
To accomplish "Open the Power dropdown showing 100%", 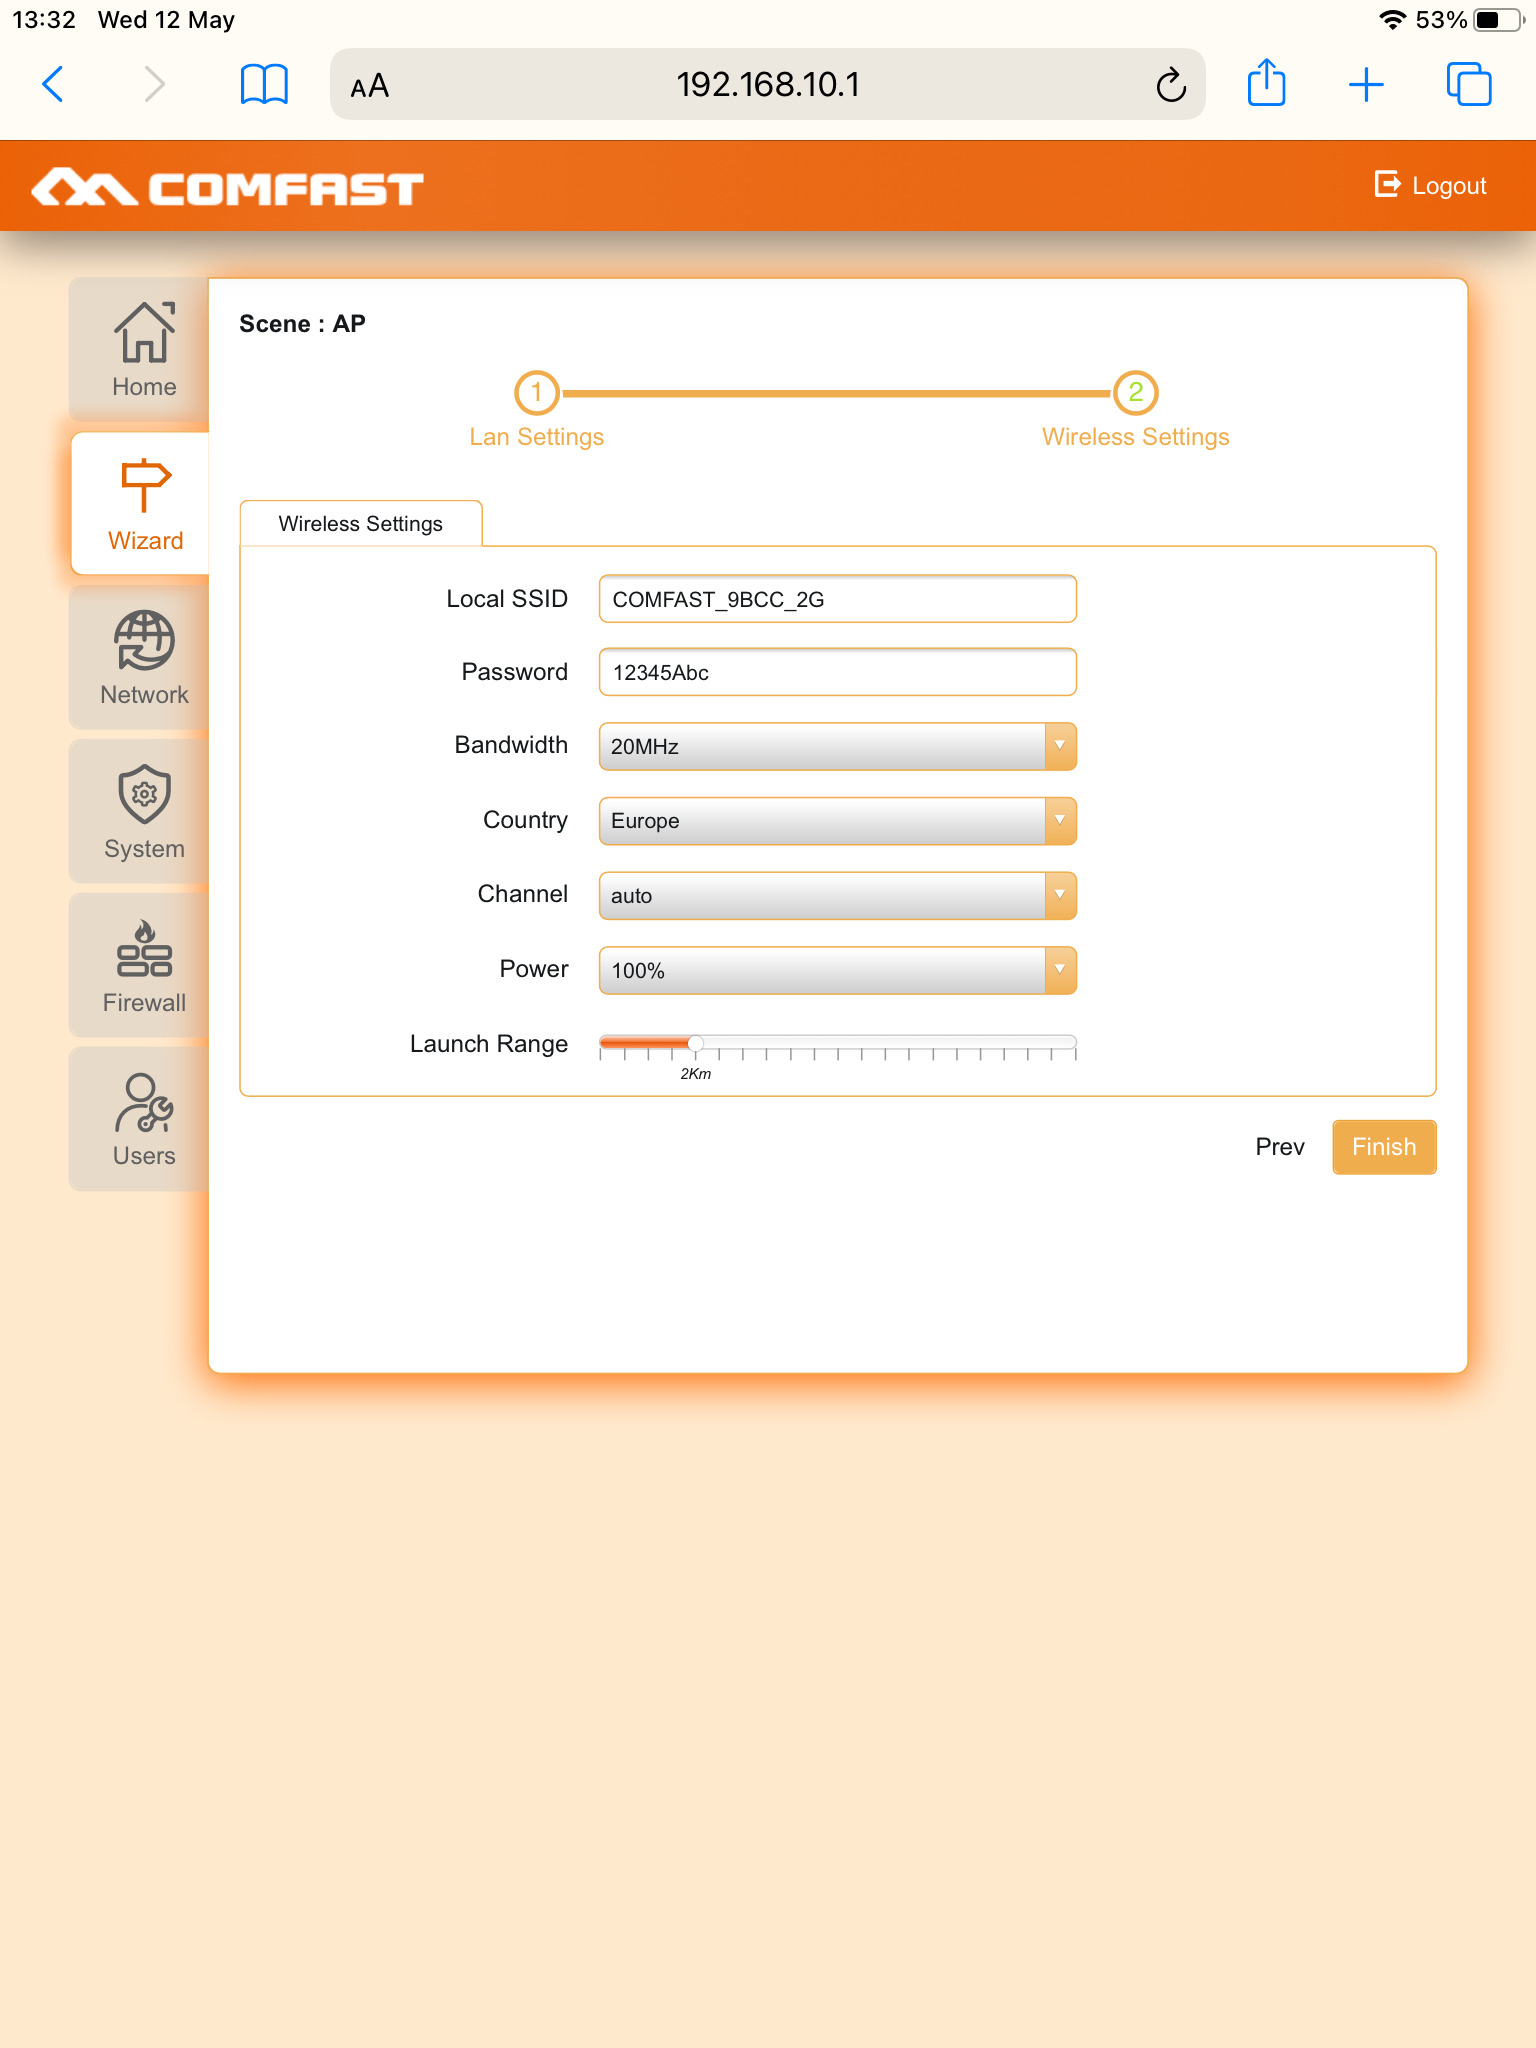I will [837, 971].
